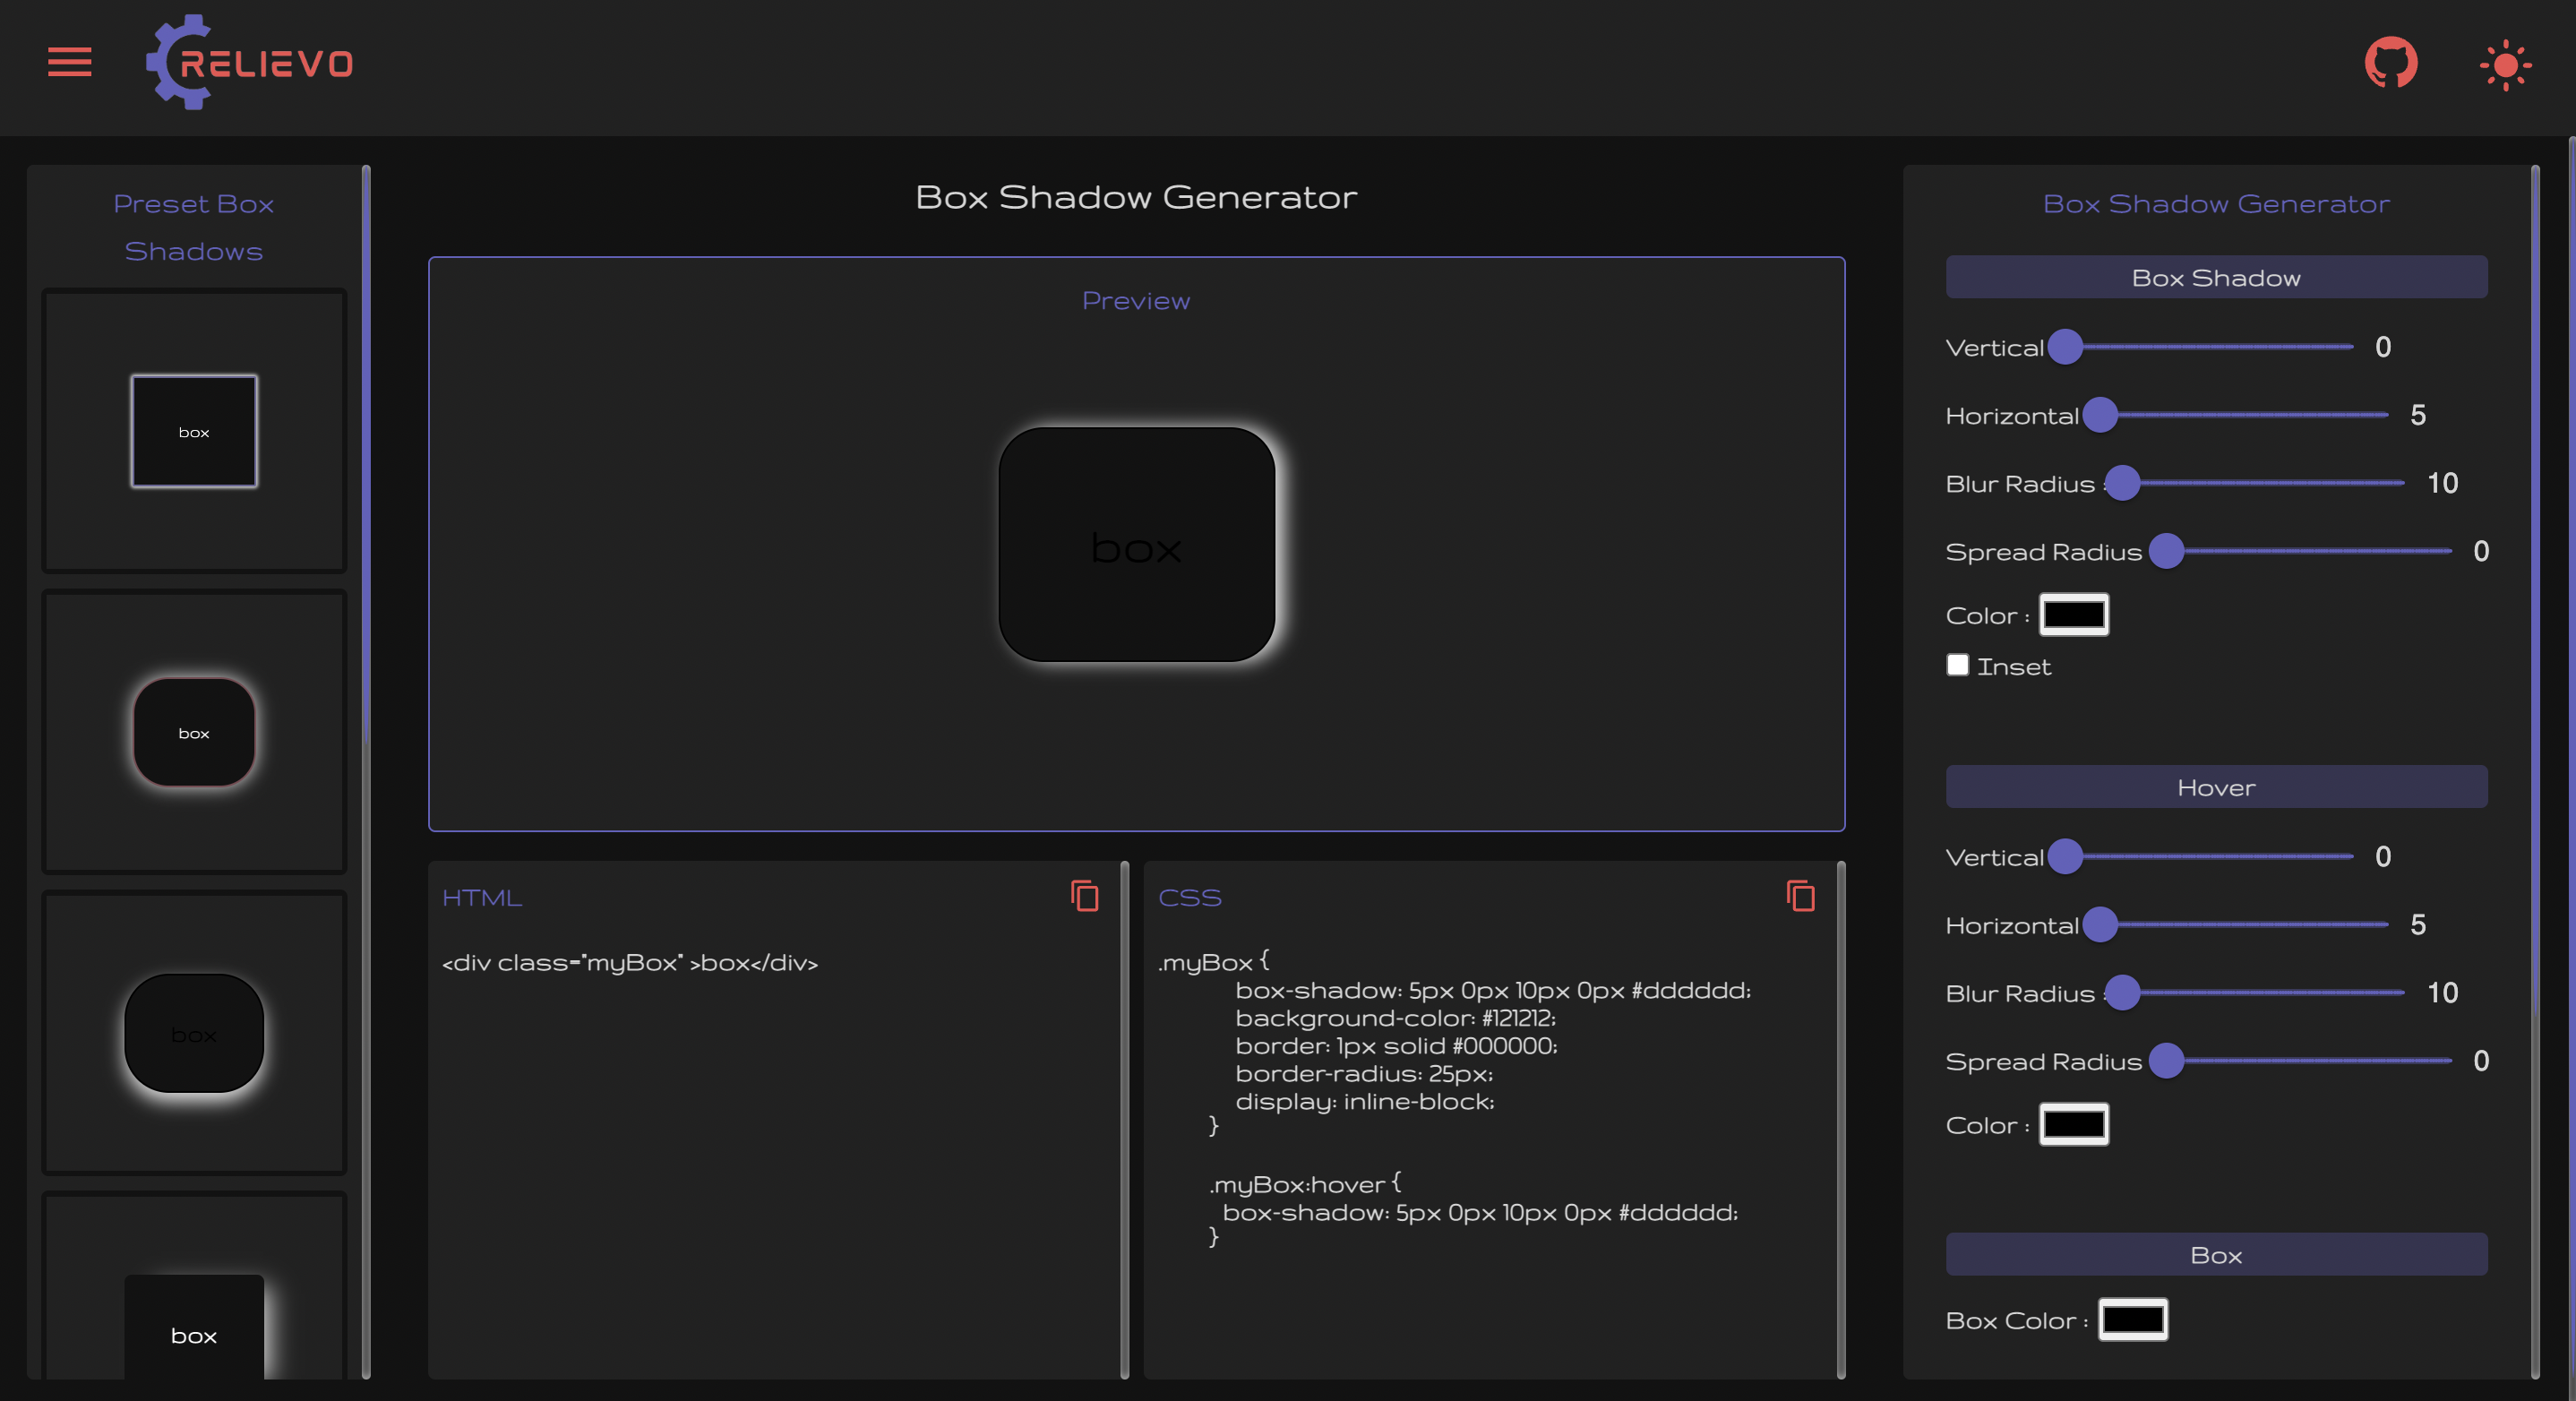Click the preset shadows panel scrollbar

coord(366,450)
